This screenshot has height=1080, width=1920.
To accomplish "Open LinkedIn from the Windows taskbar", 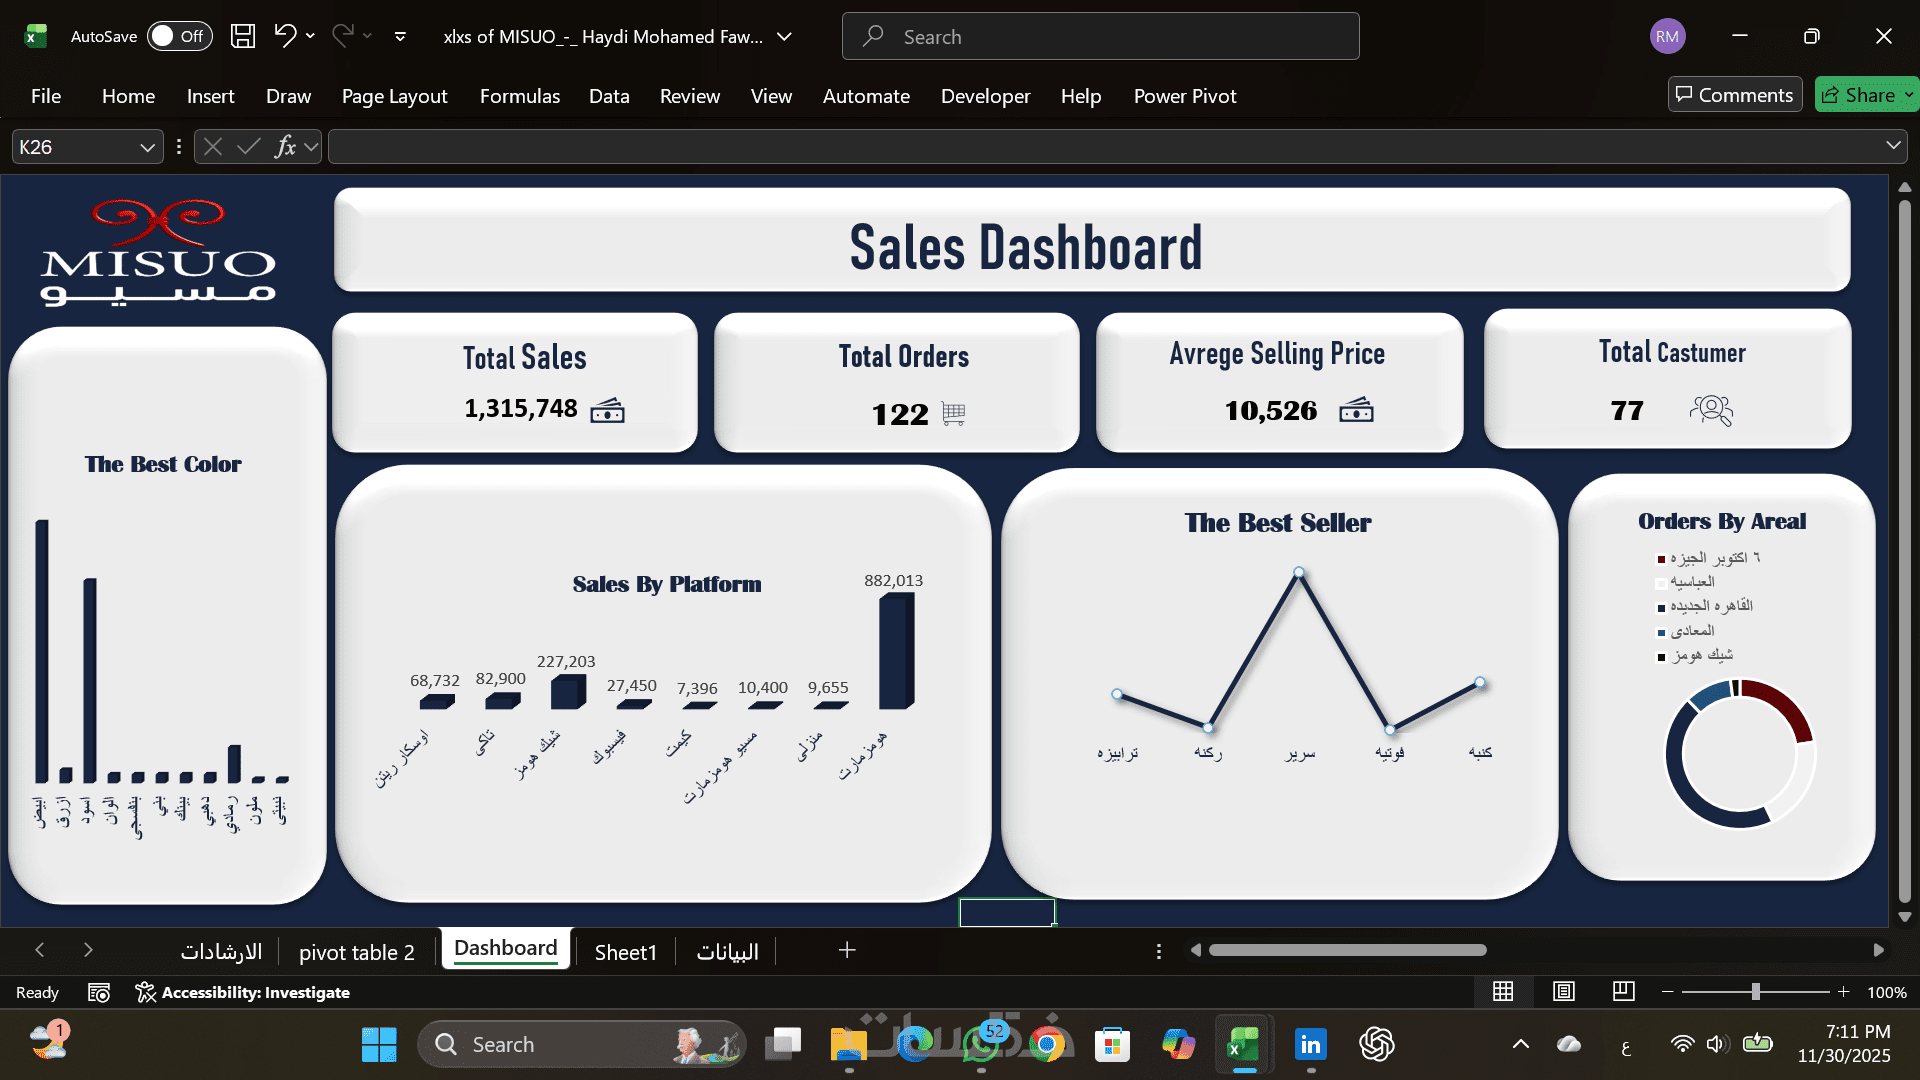I will coord(1310,1044).
